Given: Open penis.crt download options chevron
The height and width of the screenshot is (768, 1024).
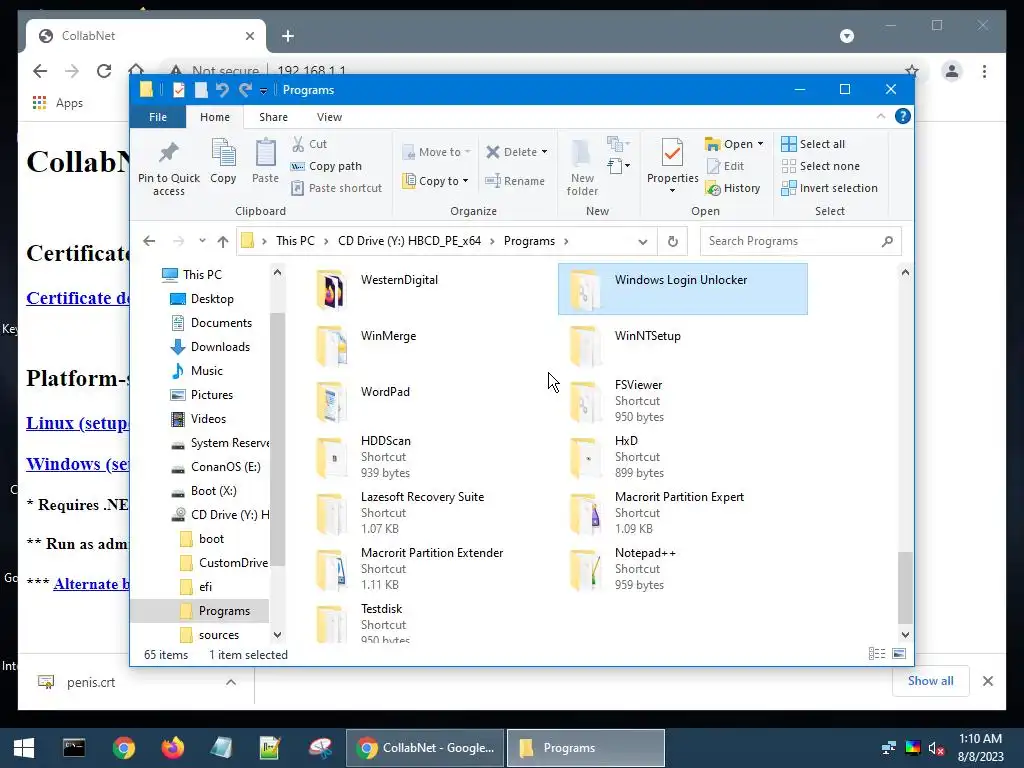Looking at the screenshot, I should click(x=231, y=682).
